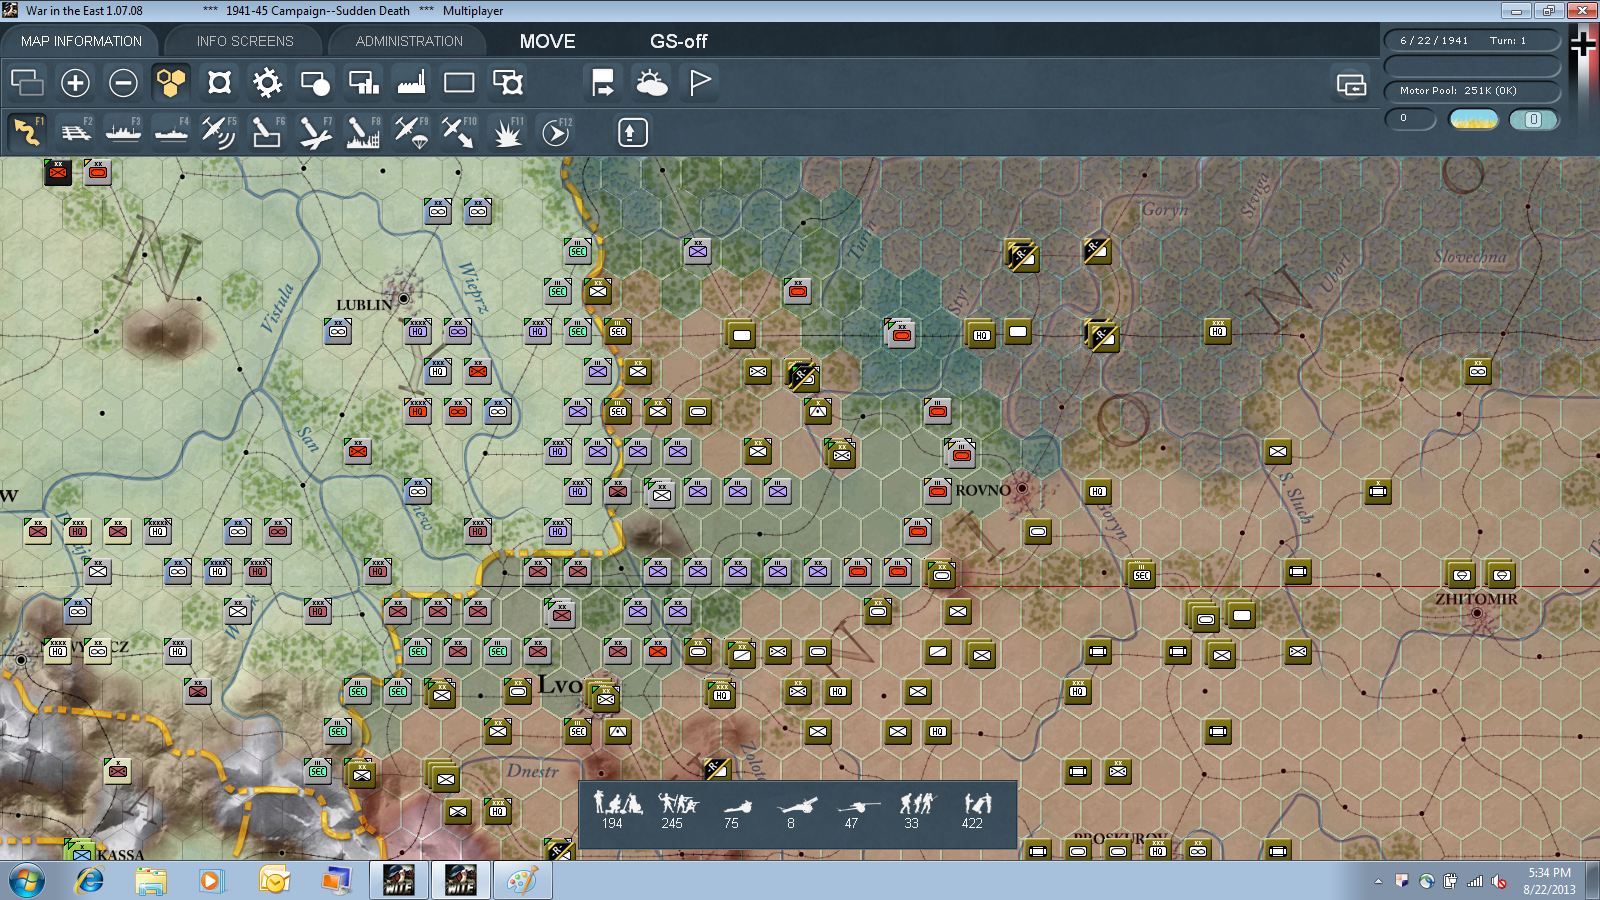The height and width of the screenshot is (900, 1600).
Task: Click the ROVNO city label
Action: pos(983,490)
